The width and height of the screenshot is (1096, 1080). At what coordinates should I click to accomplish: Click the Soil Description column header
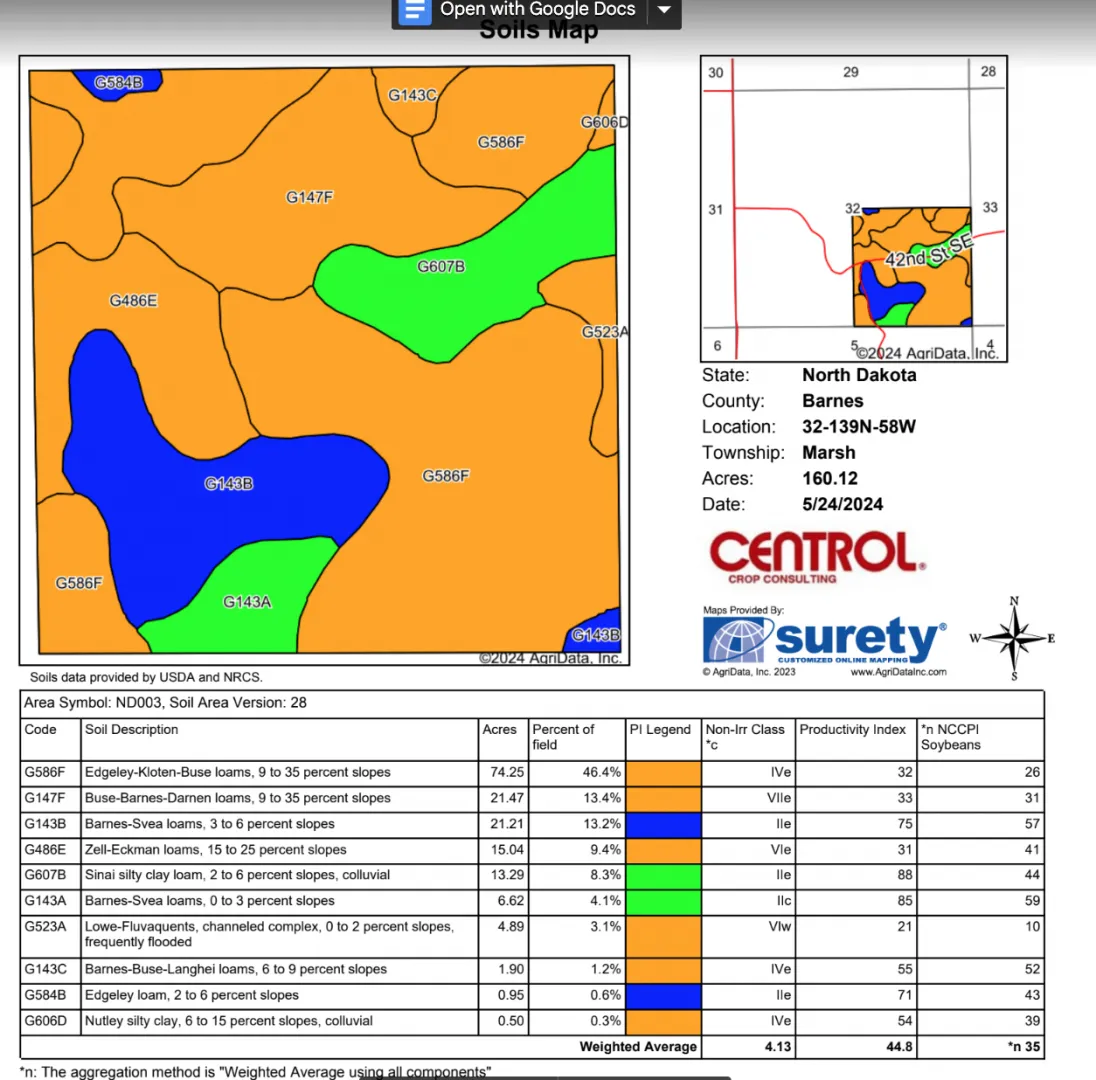(x=132, y=729)
